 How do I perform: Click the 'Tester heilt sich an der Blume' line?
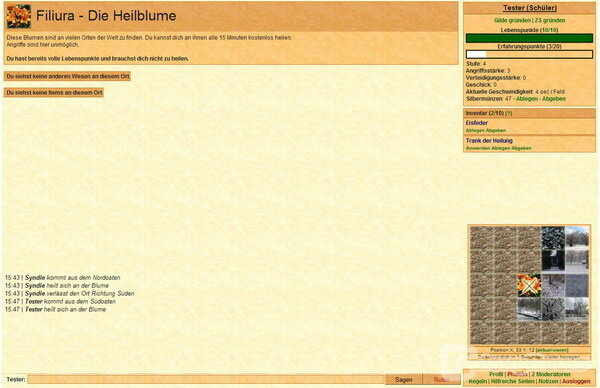[55, 310]
